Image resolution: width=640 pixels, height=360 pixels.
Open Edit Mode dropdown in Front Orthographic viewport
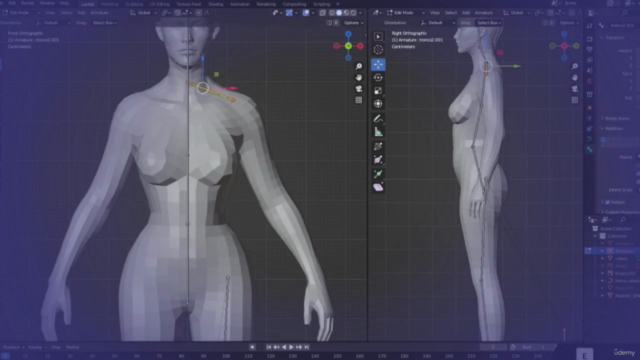pos(21,13)
